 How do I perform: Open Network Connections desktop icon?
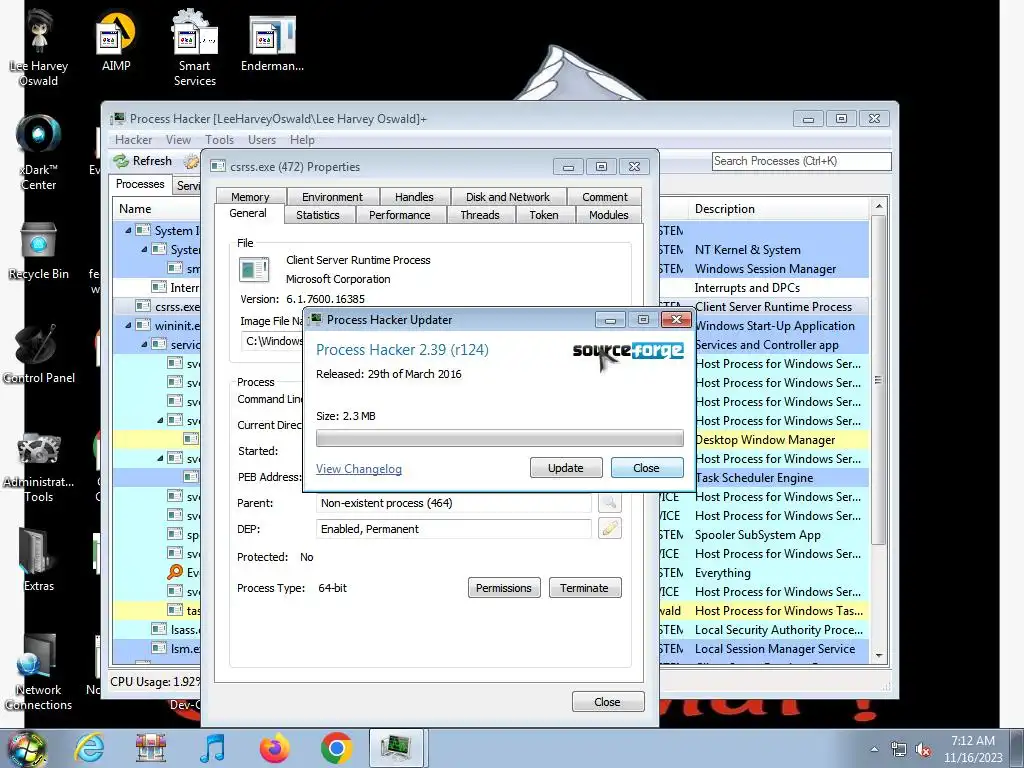click(39, 673)
